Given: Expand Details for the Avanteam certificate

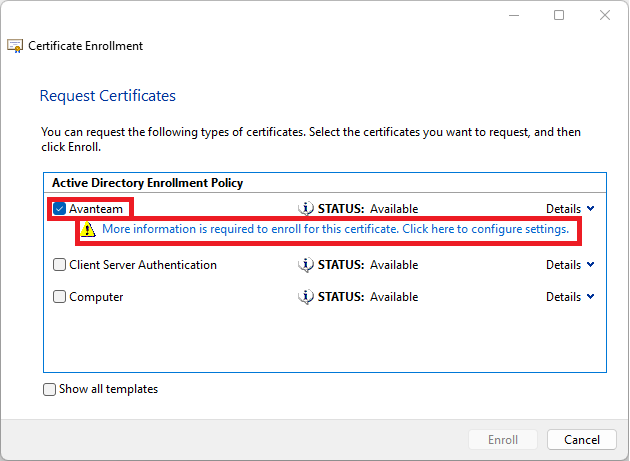Looking at the screenshot, I should click(570, 209).
